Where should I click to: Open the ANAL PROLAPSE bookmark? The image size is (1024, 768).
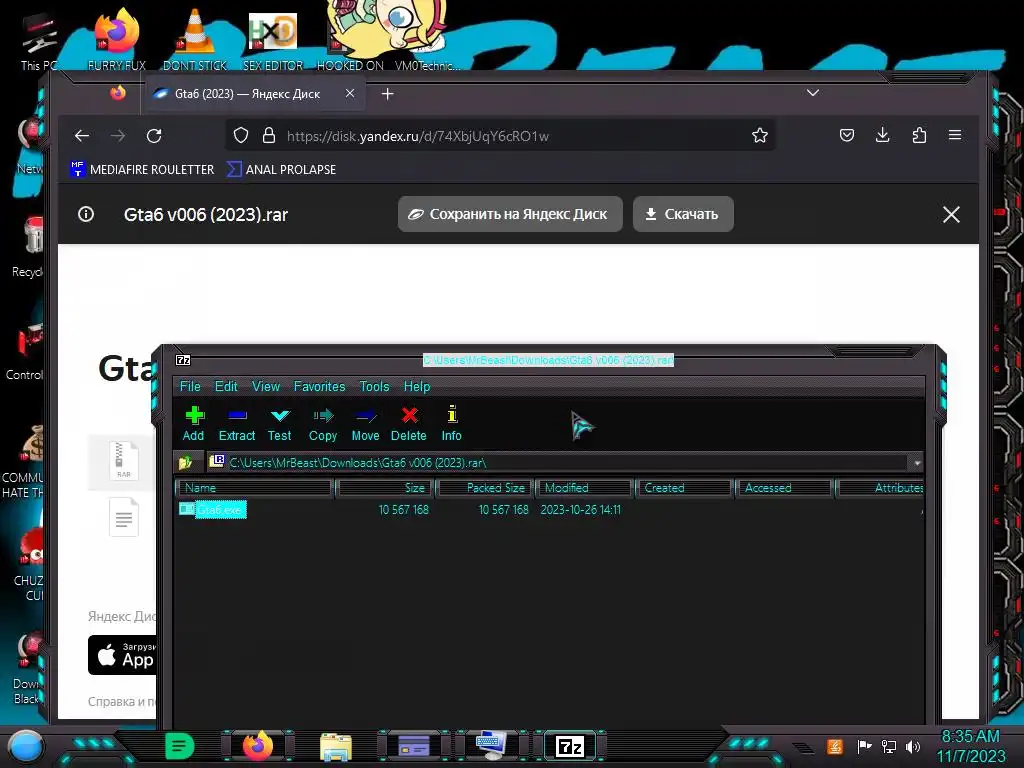click(x=281, y=169)
